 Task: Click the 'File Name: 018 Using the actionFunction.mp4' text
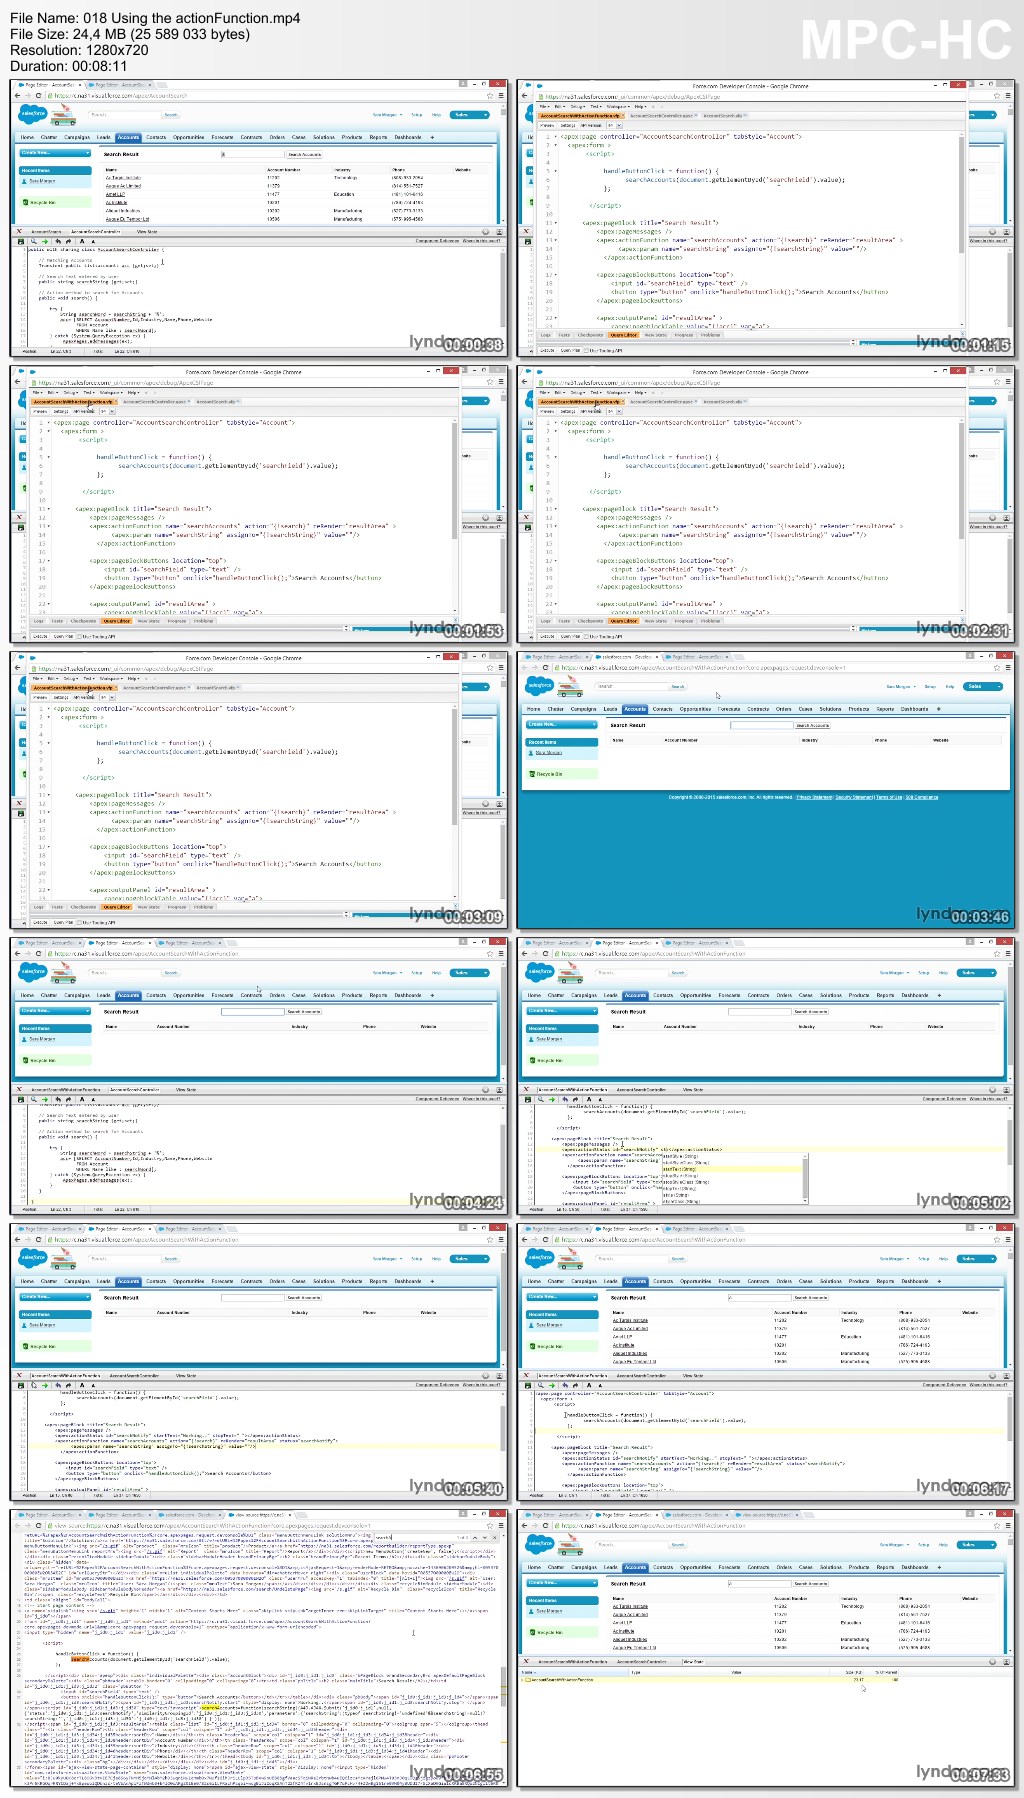[155, 18]
